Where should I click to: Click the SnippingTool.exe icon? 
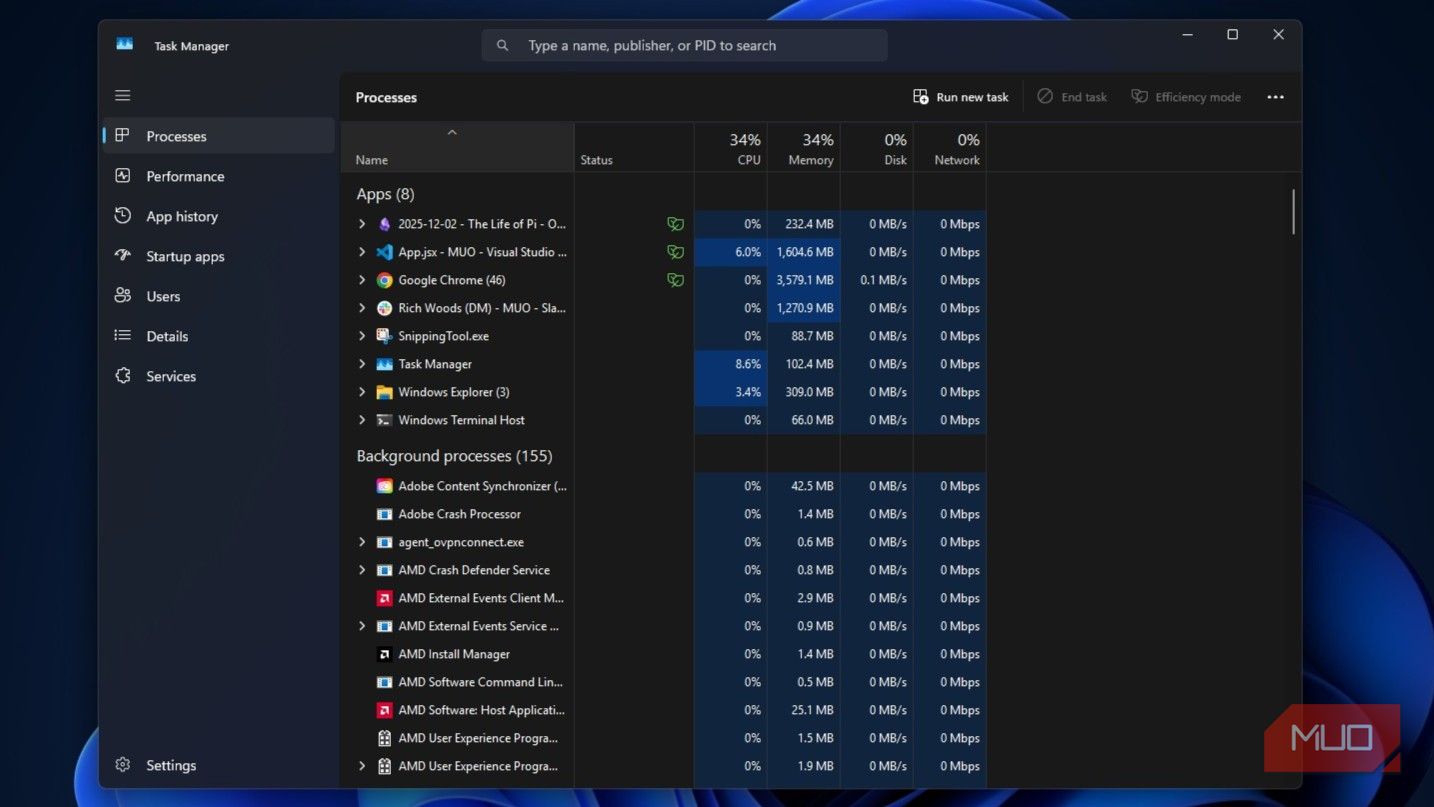[x=384, y=336]
